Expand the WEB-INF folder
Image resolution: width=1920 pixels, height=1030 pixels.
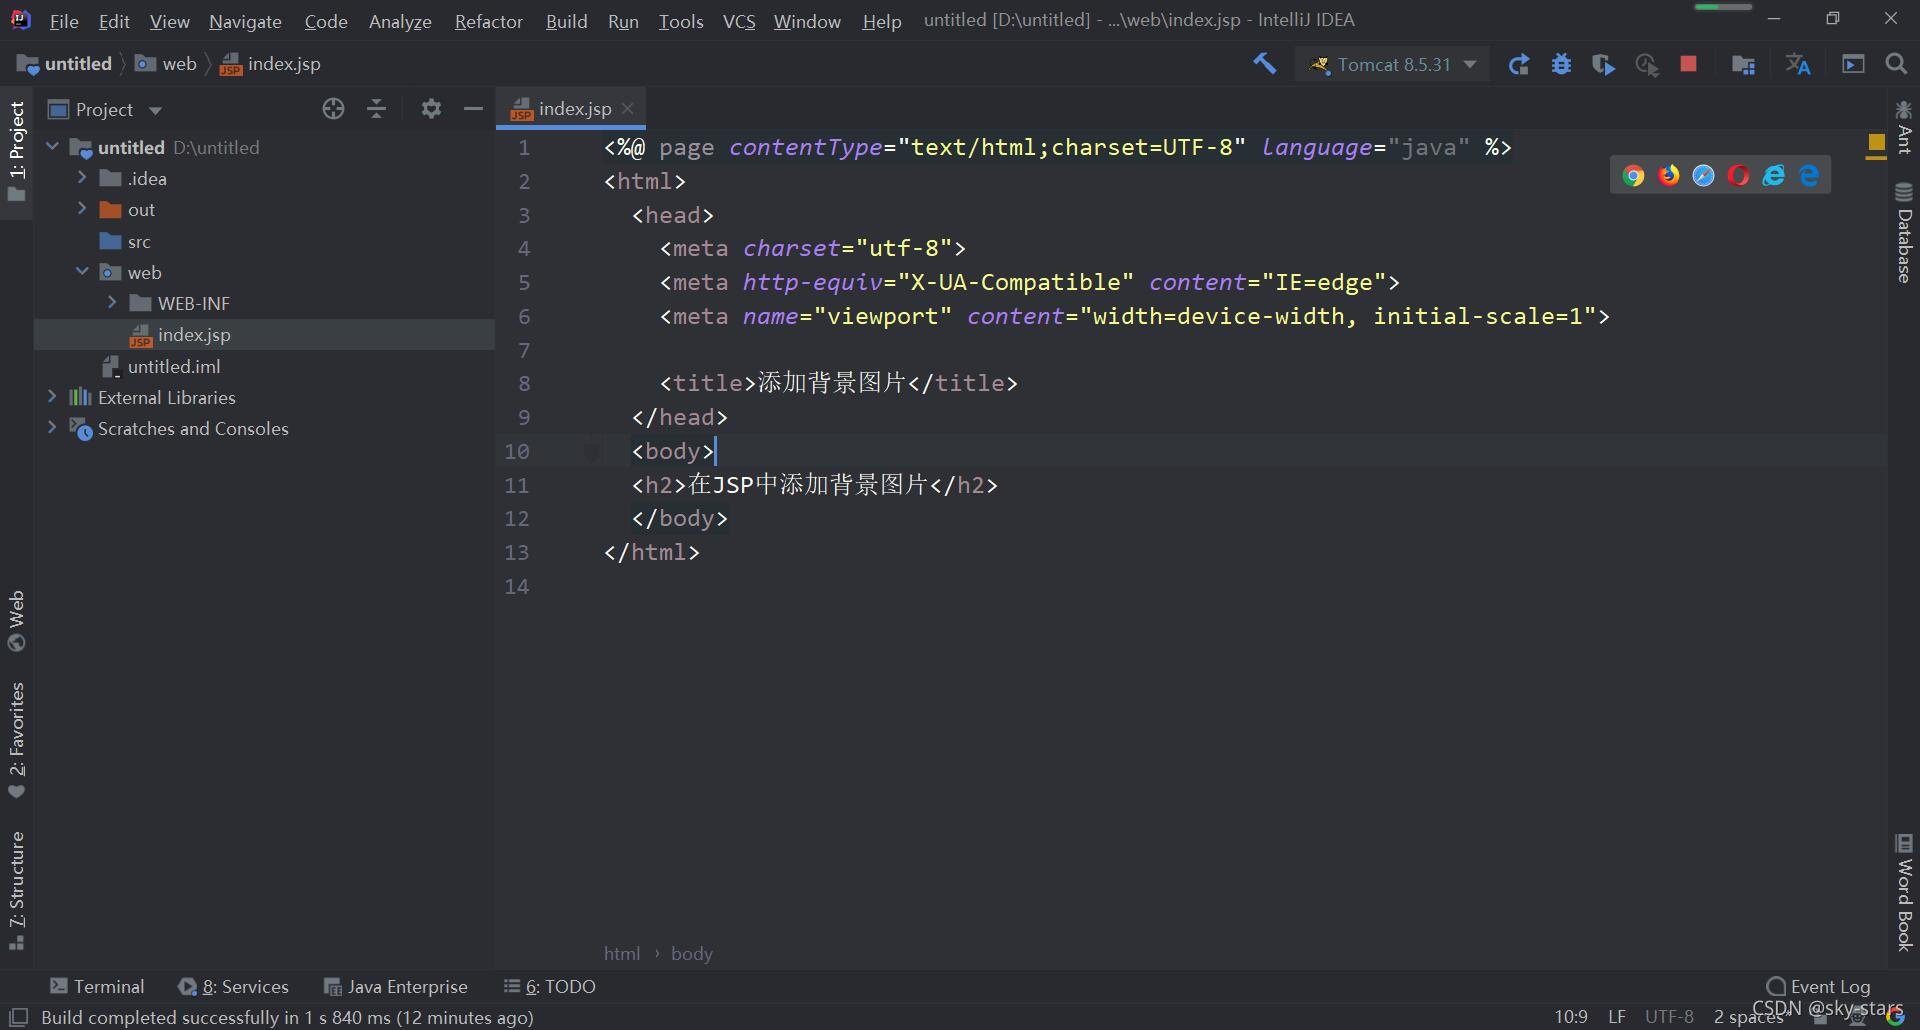[x=113, y=303]
